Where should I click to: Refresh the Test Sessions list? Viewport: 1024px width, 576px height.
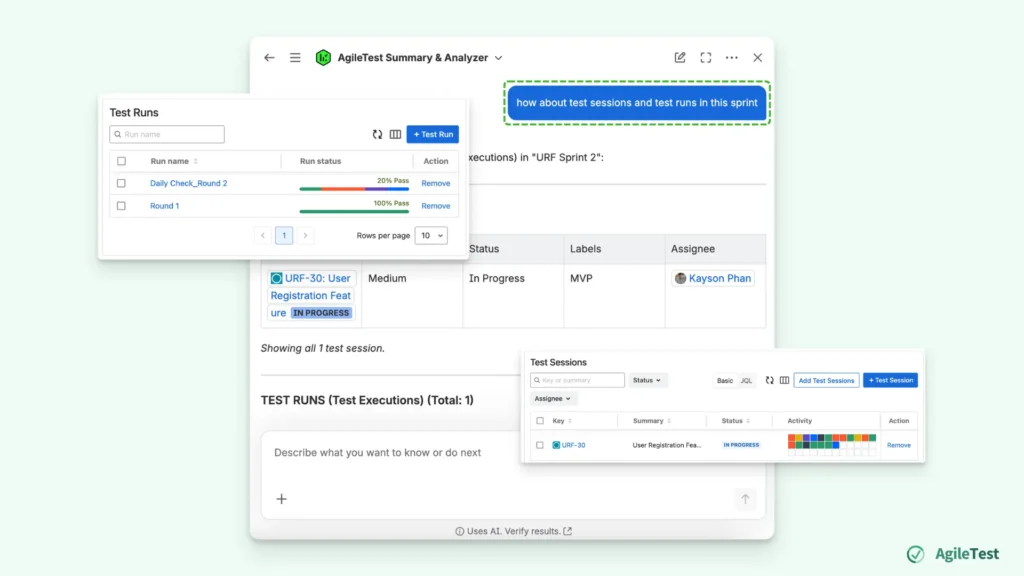point(769,380)
